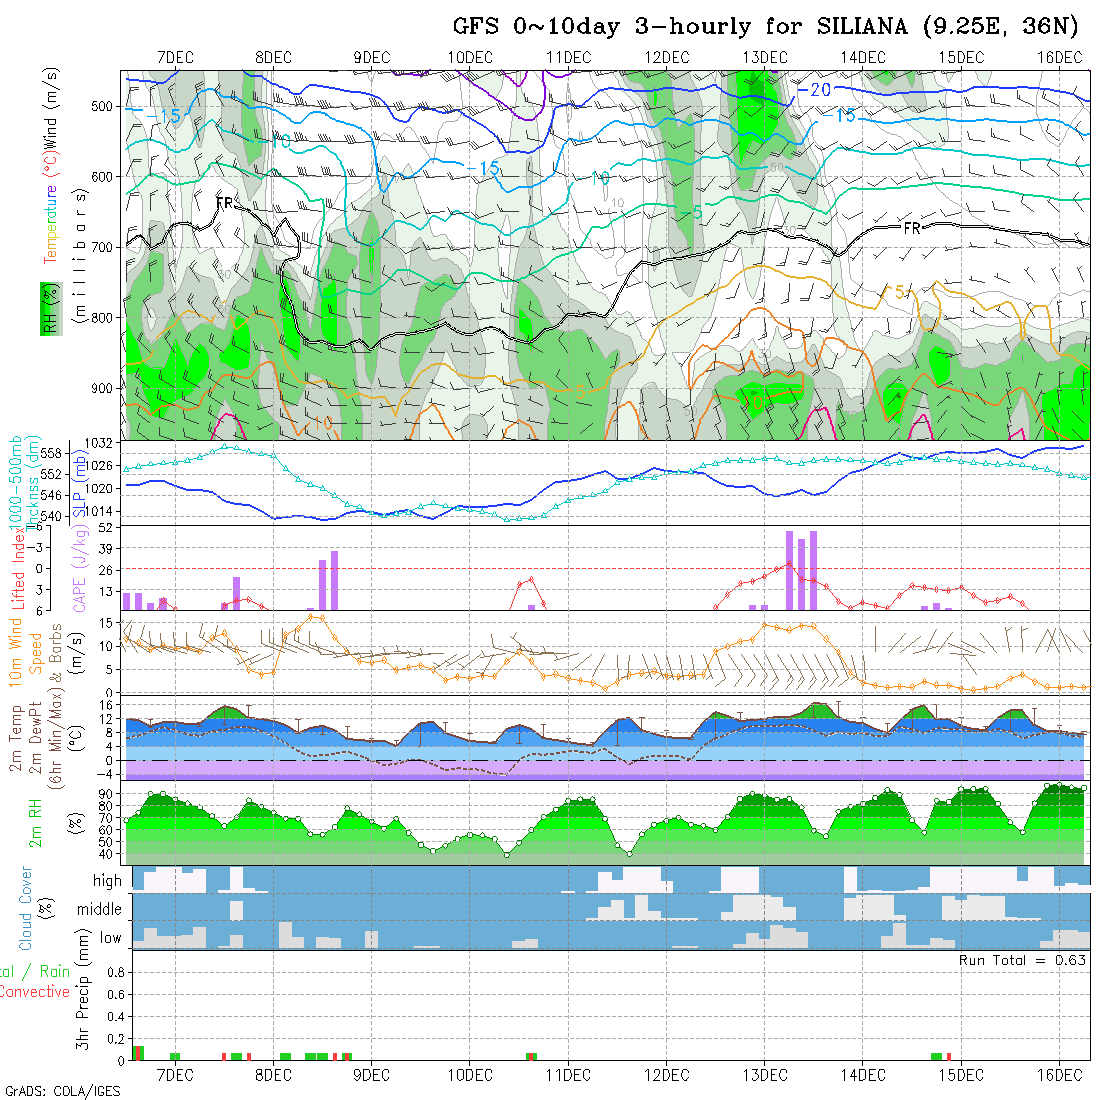Click the '2m RH' axis label
The width and height of the screenshot is (1100, 1100).
35,821
